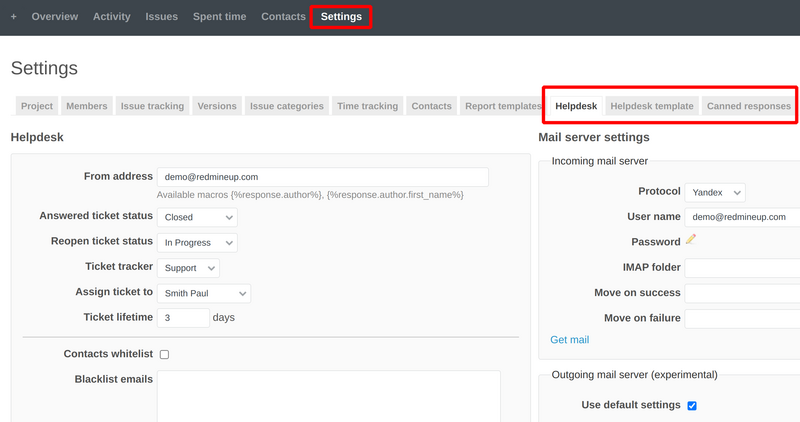
Task: Open the Overview menu item
Action: pos(54,17)
